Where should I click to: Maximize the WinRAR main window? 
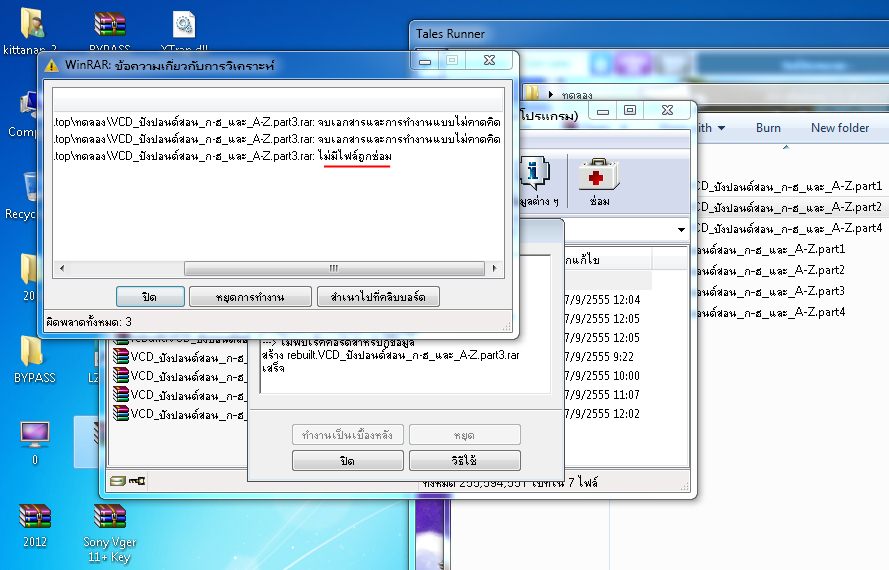coord(629,110)
